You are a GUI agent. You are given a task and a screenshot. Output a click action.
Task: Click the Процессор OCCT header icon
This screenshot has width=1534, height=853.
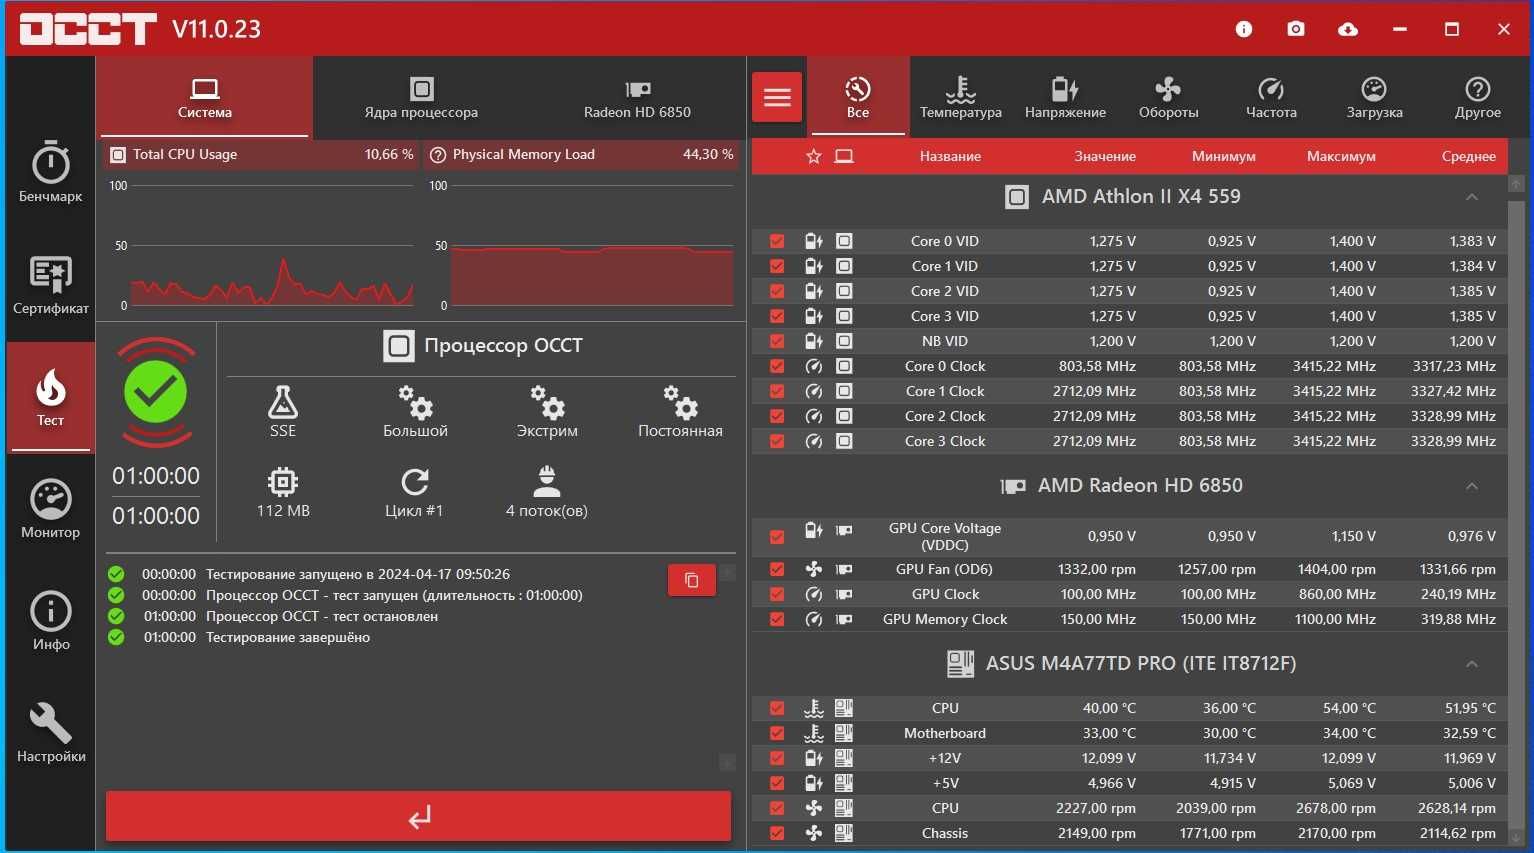tap(399, 346)
